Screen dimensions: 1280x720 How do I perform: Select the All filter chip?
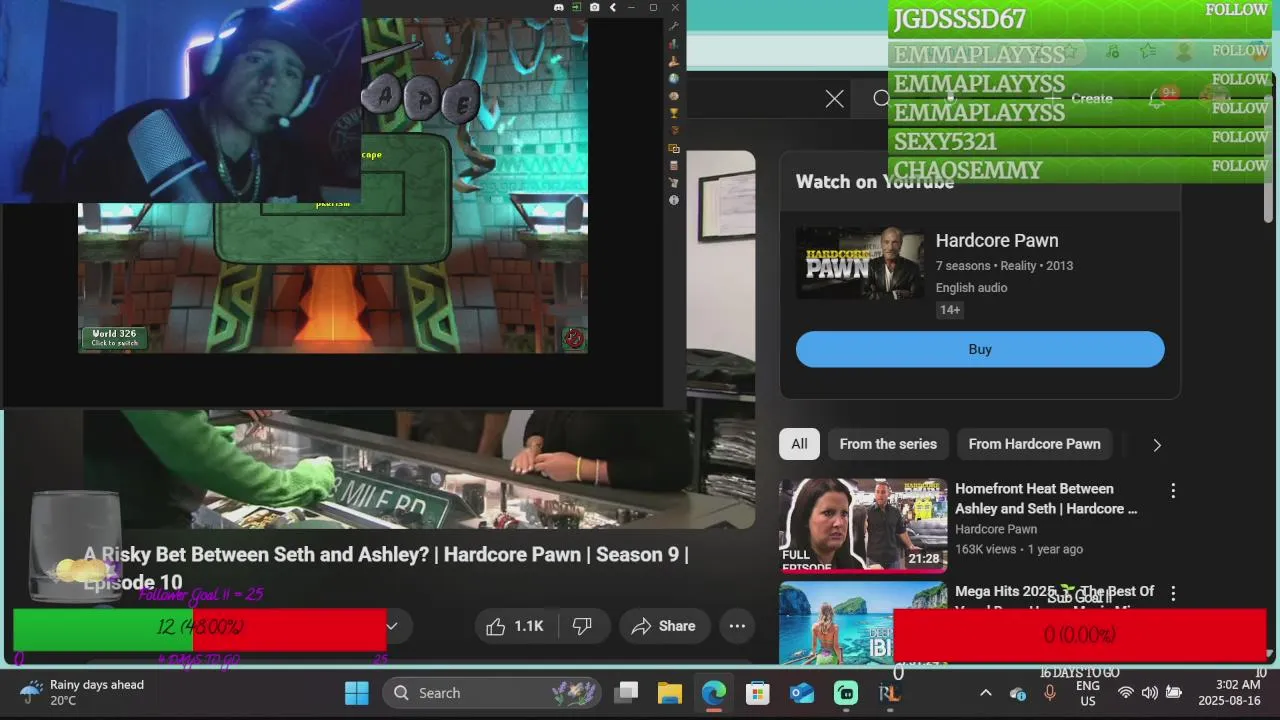click(x=799, y=444)
